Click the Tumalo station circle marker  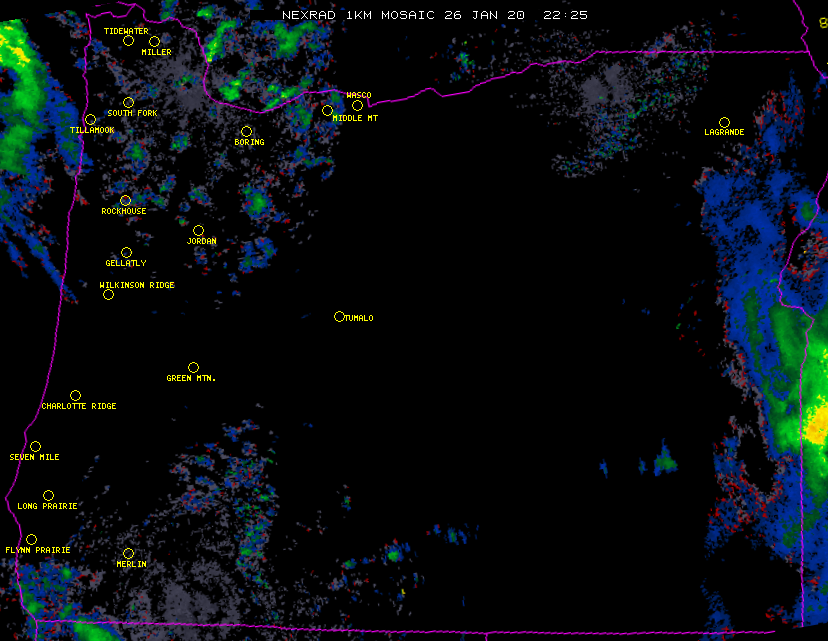pyautogui.click(x=339, y=317)
